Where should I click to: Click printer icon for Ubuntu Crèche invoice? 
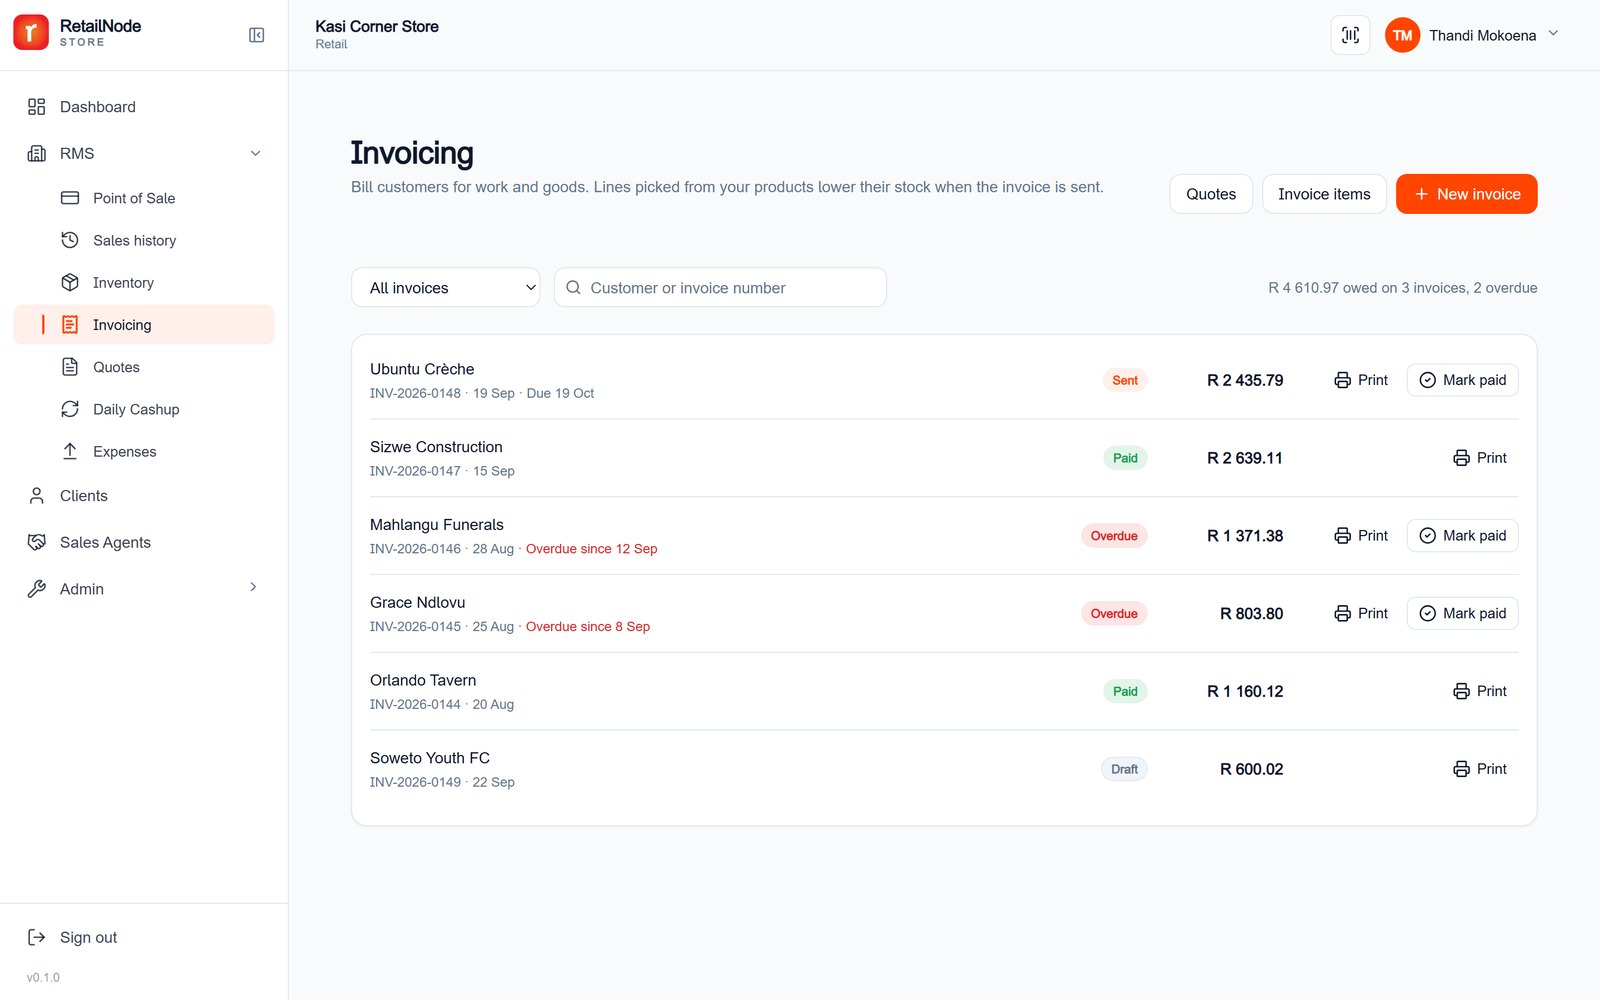[1343, 380]
